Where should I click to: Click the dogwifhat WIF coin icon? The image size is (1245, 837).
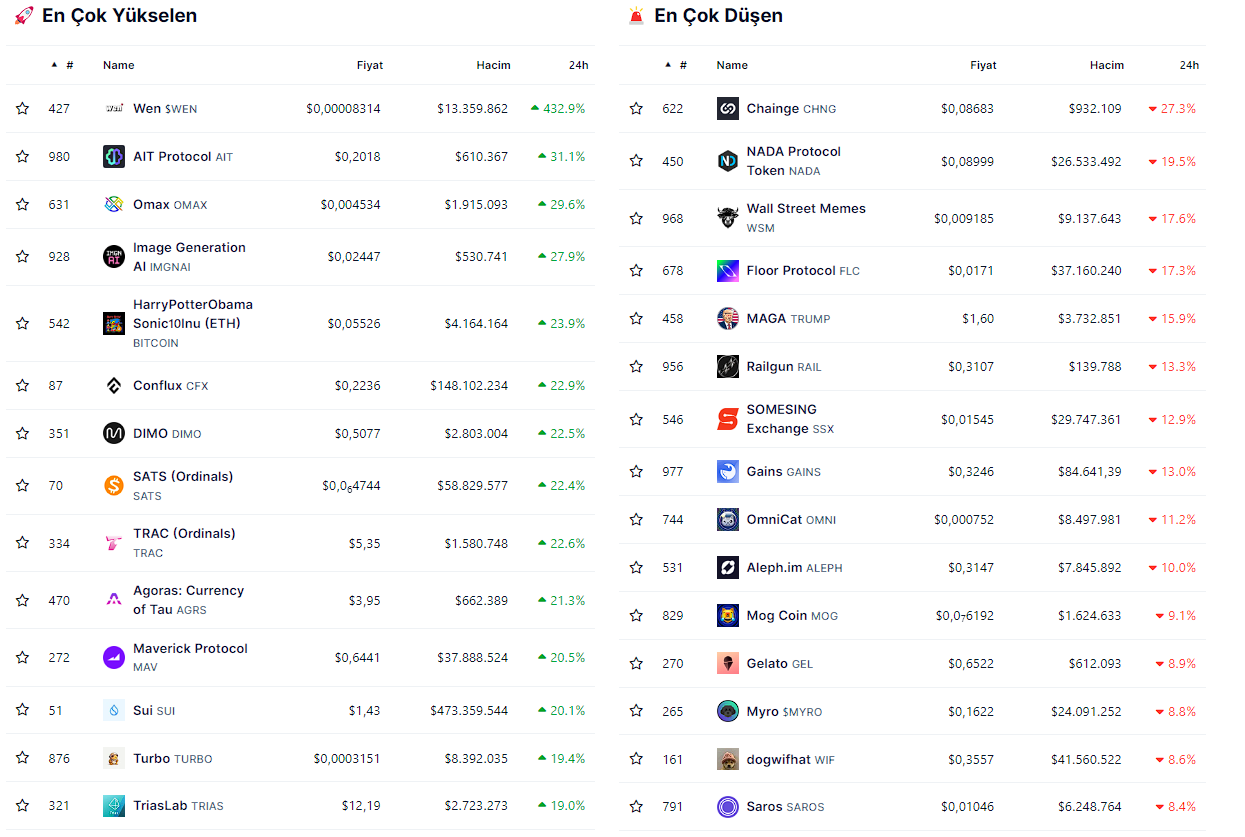pyautogui.click(x=728, y=760)
